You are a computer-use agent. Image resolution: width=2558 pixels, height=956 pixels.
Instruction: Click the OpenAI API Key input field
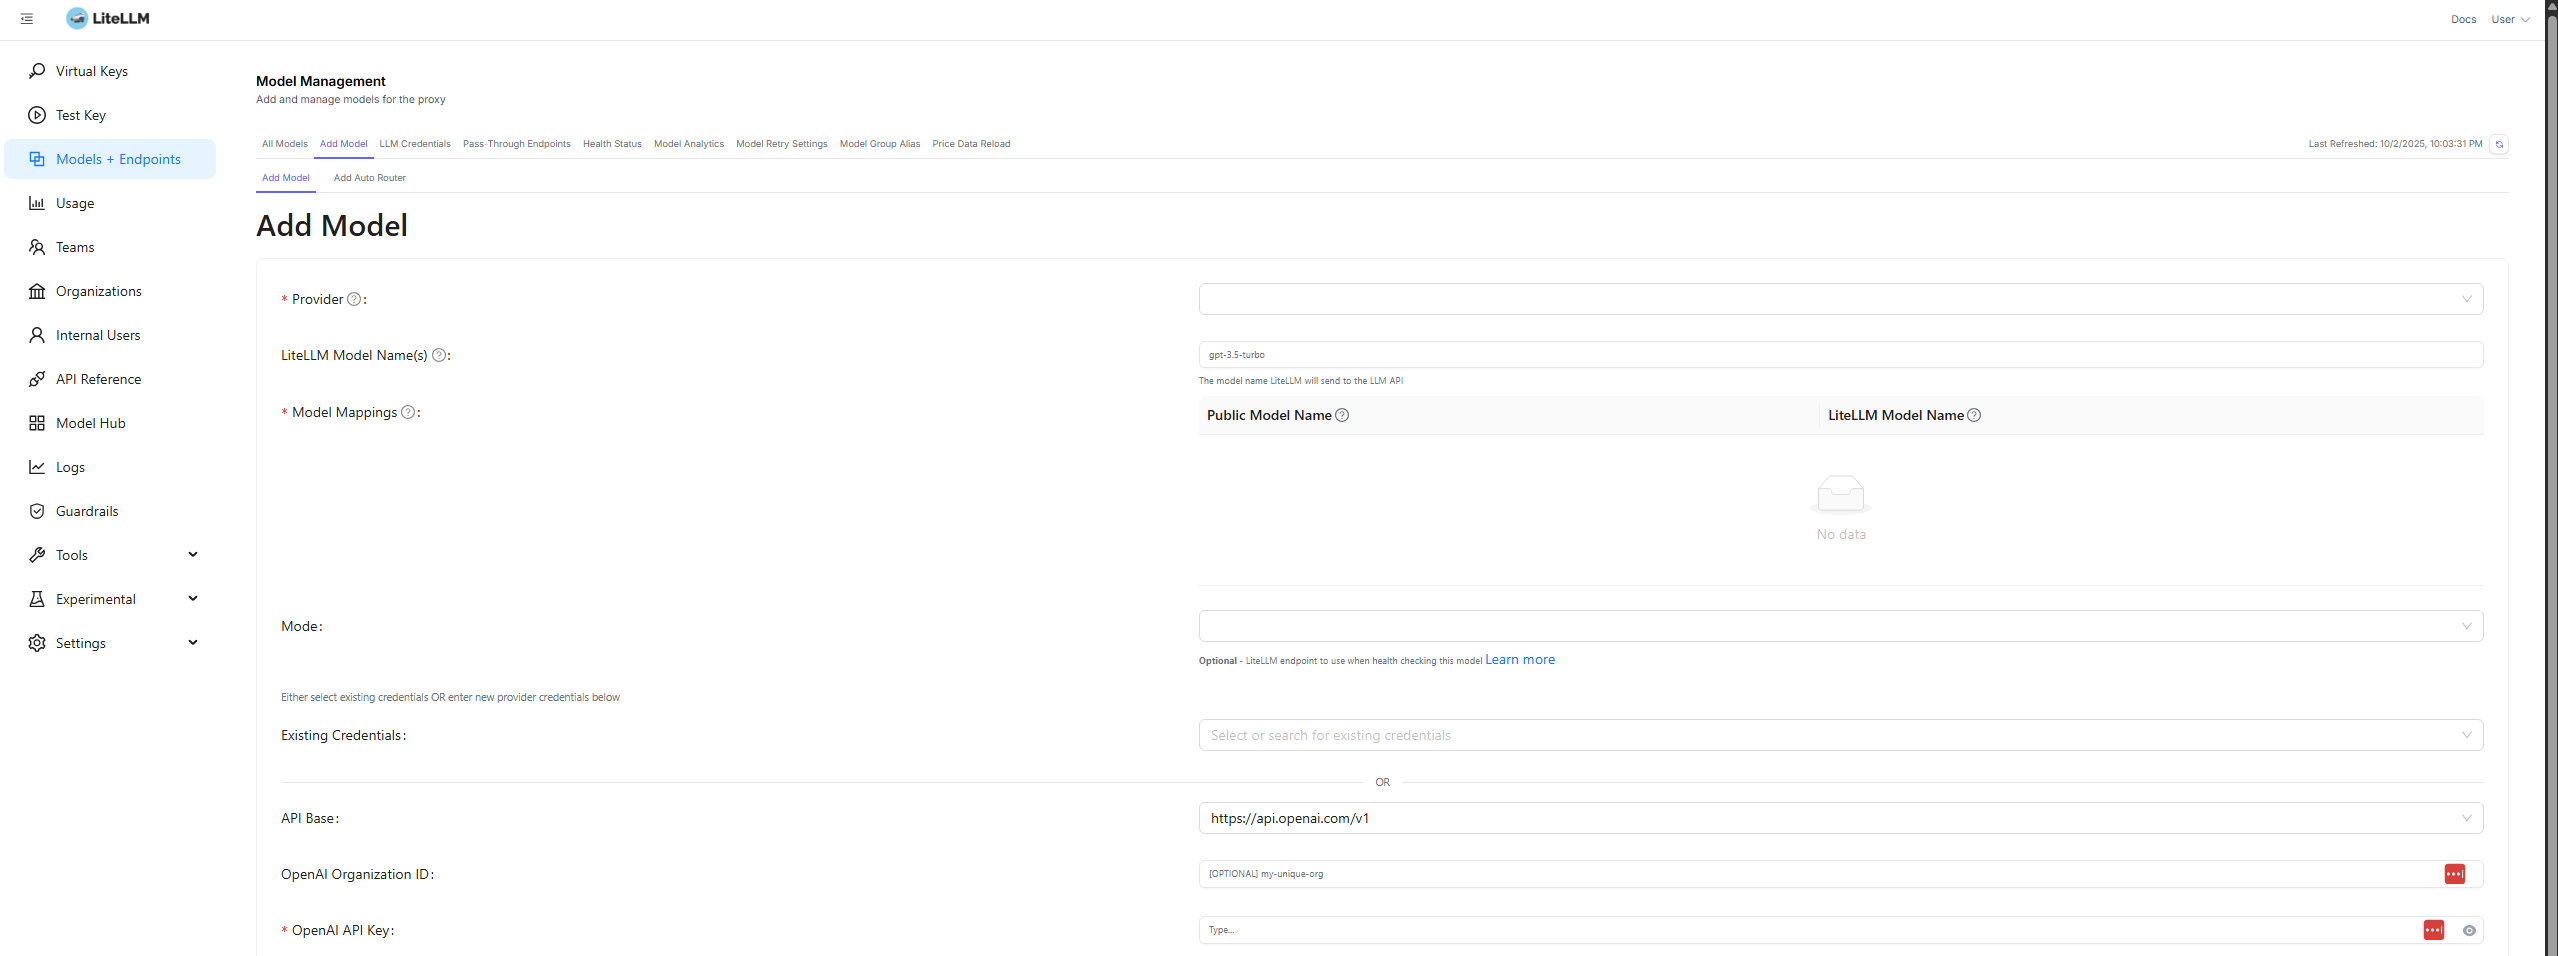point(1800,930)
